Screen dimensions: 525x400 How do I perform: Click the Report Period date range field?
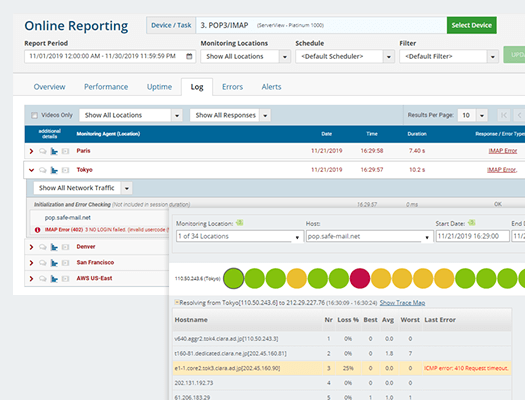click(x=110, y=56)
